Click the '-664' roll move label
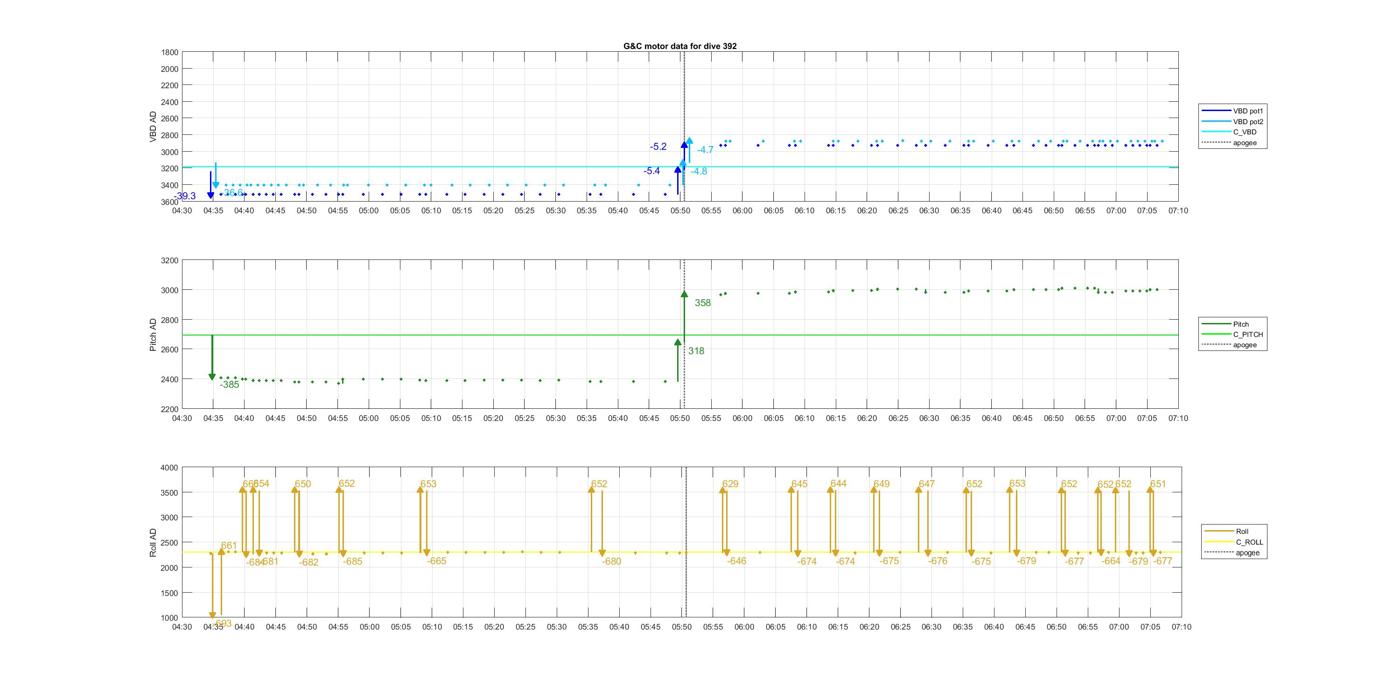Viewport: 1400px width, 693px height. pyautogui.click(x=1111, y=561)
